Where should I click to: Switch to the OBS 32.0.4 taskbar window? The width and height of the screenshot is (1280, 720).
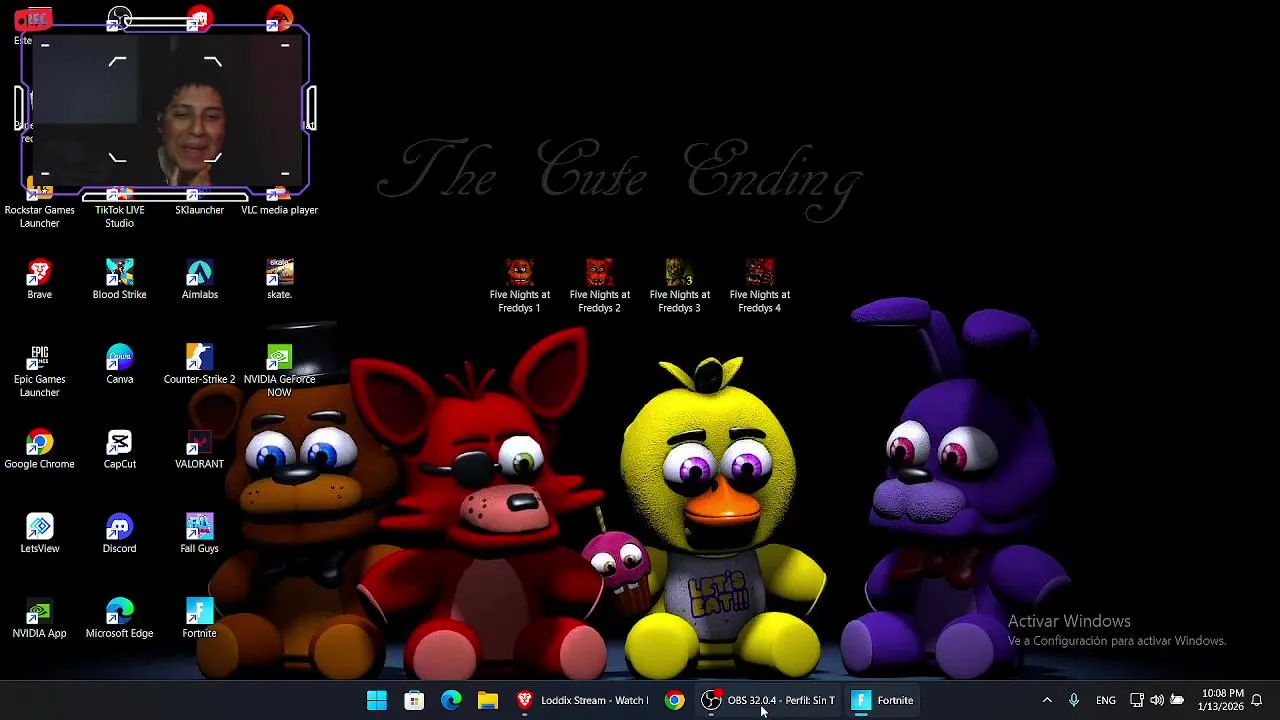click(768, 700)
